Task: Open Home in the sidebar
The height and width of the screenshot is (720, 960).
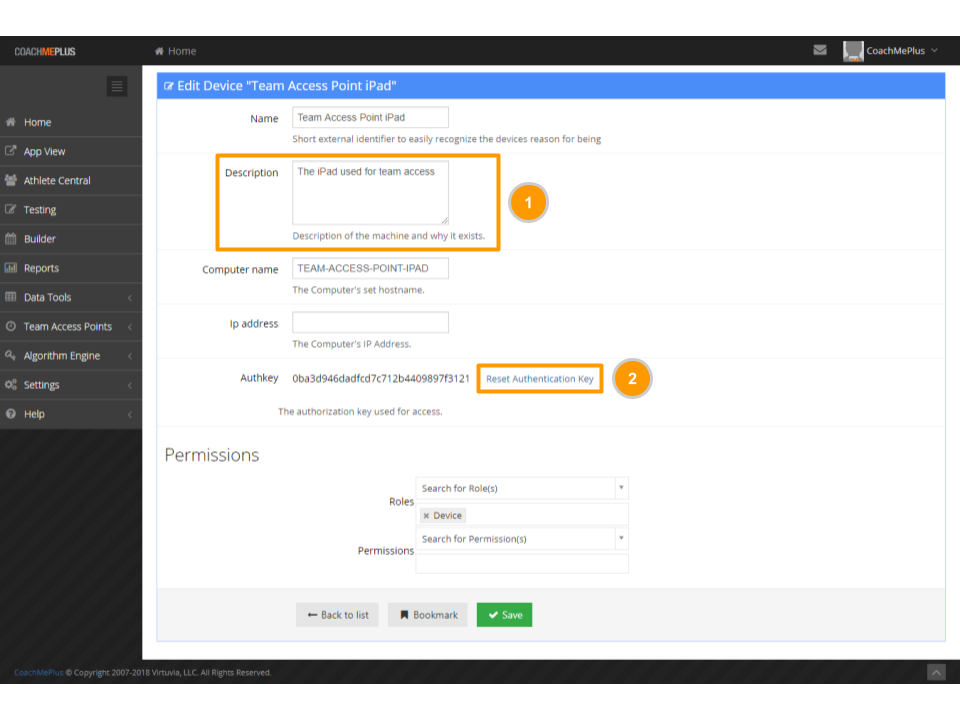Action: pos(71,122)
